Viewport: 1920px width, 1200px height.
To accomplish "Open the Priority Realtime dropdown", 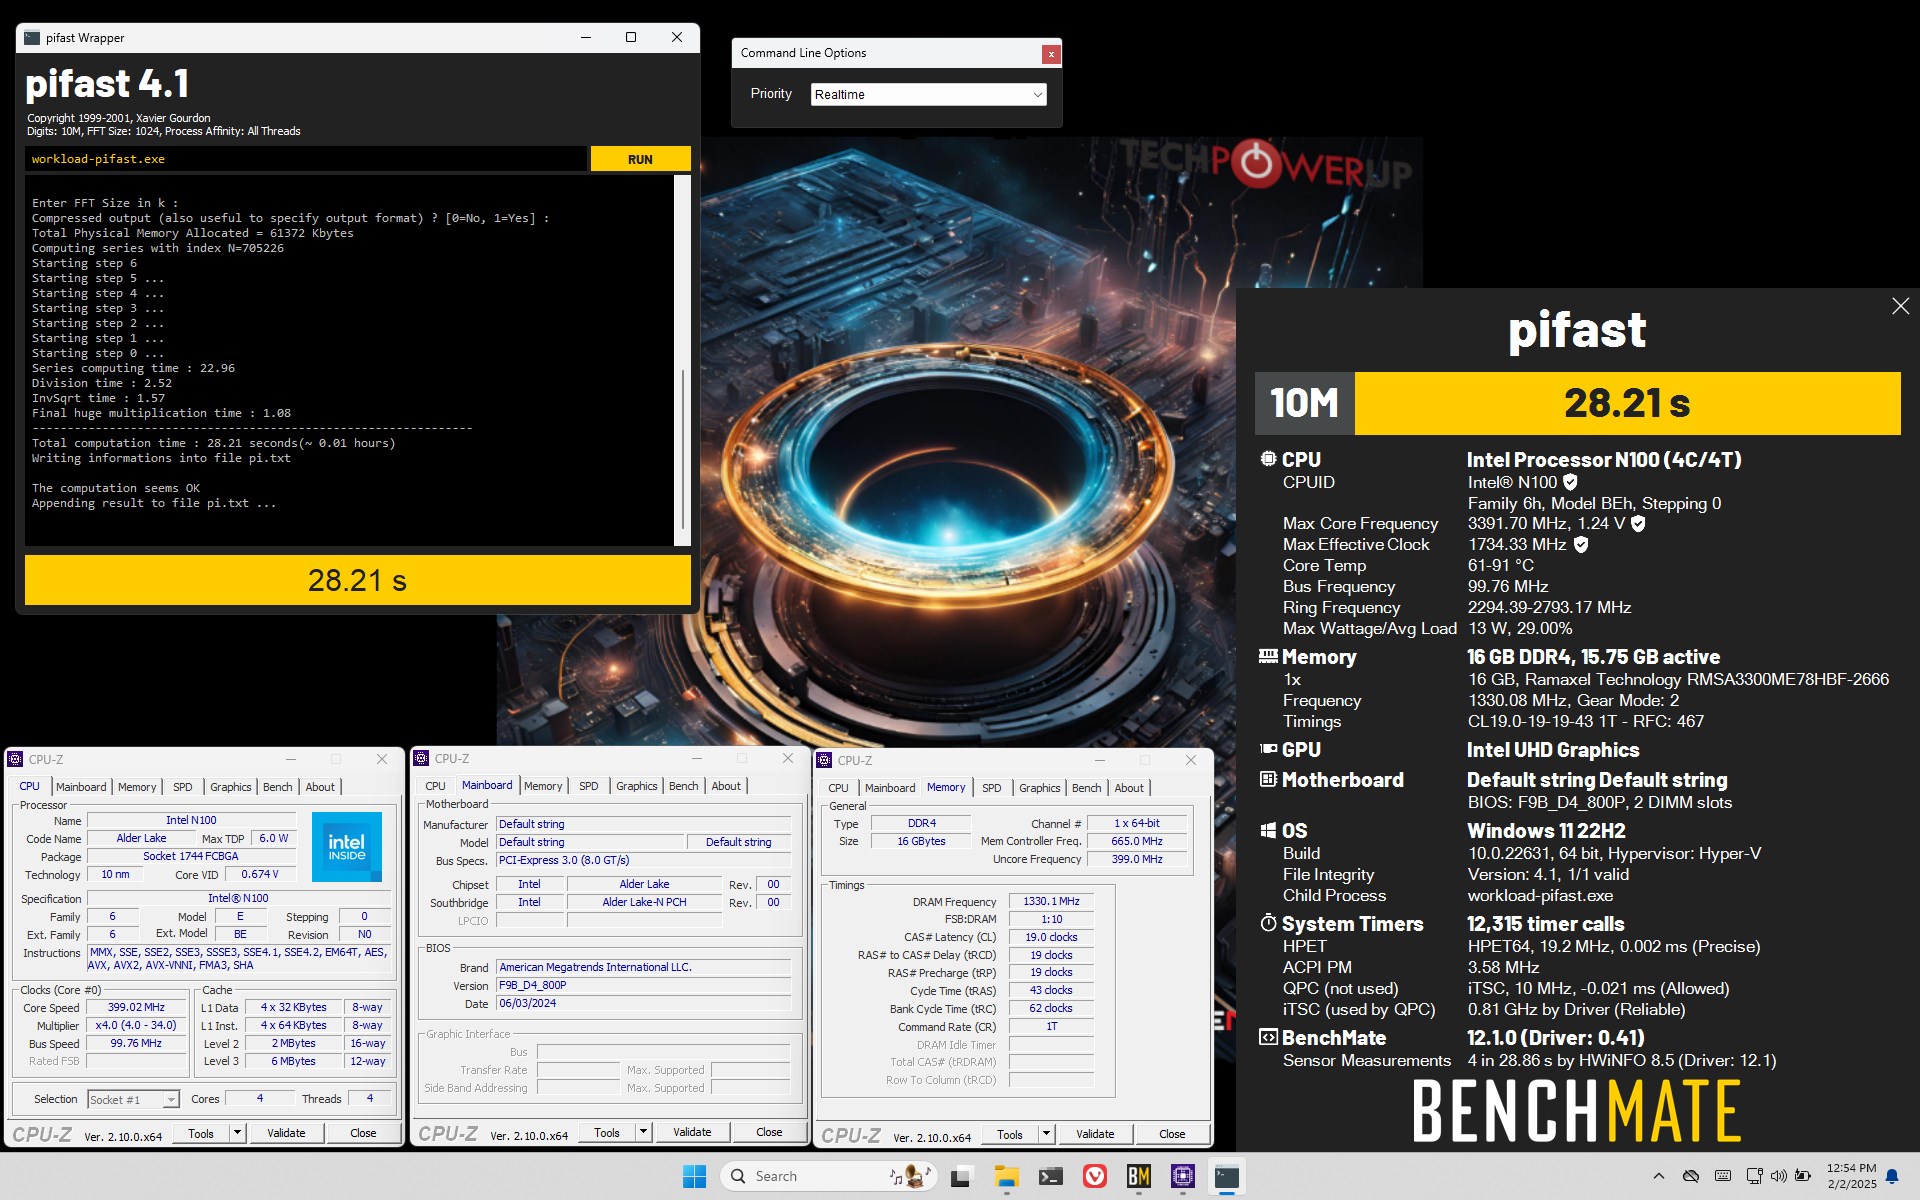I will tap(928, 94).
